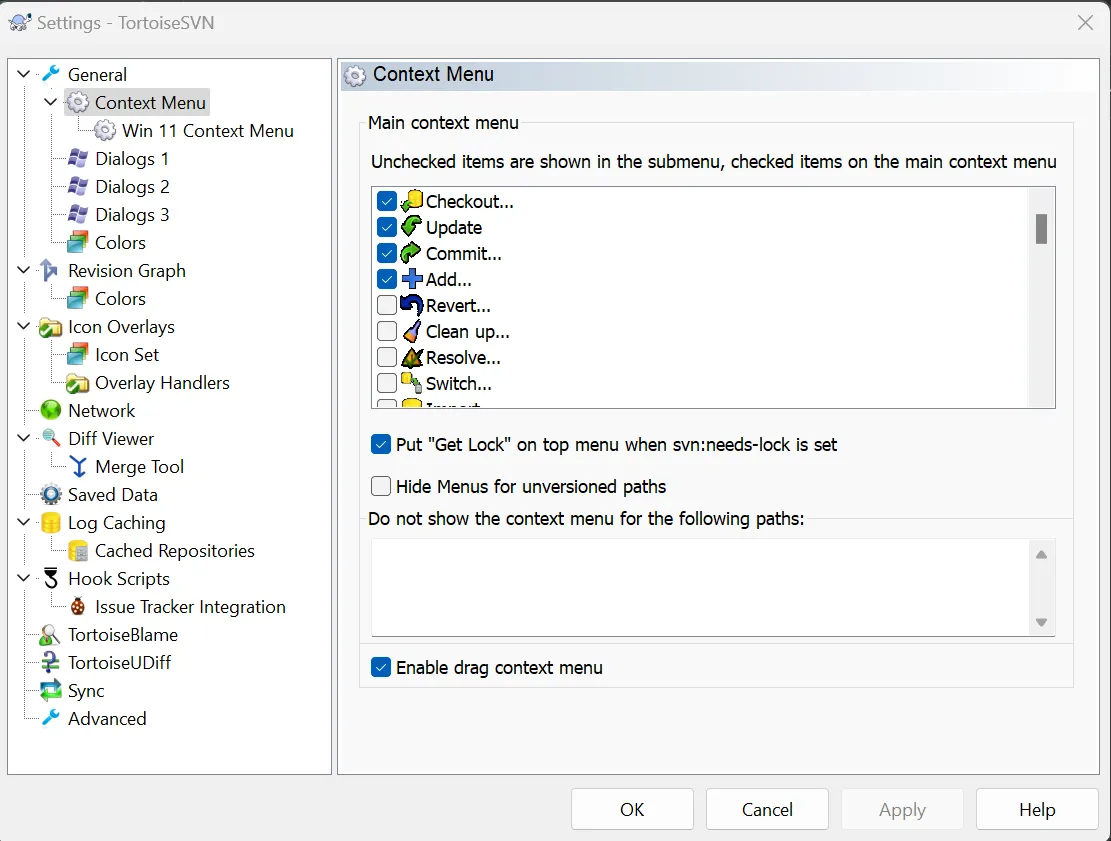This screenshot has width=1111, height=841.
Task: Uncheck the Update menu item checkbox
Action: click(x=387, y=227)
